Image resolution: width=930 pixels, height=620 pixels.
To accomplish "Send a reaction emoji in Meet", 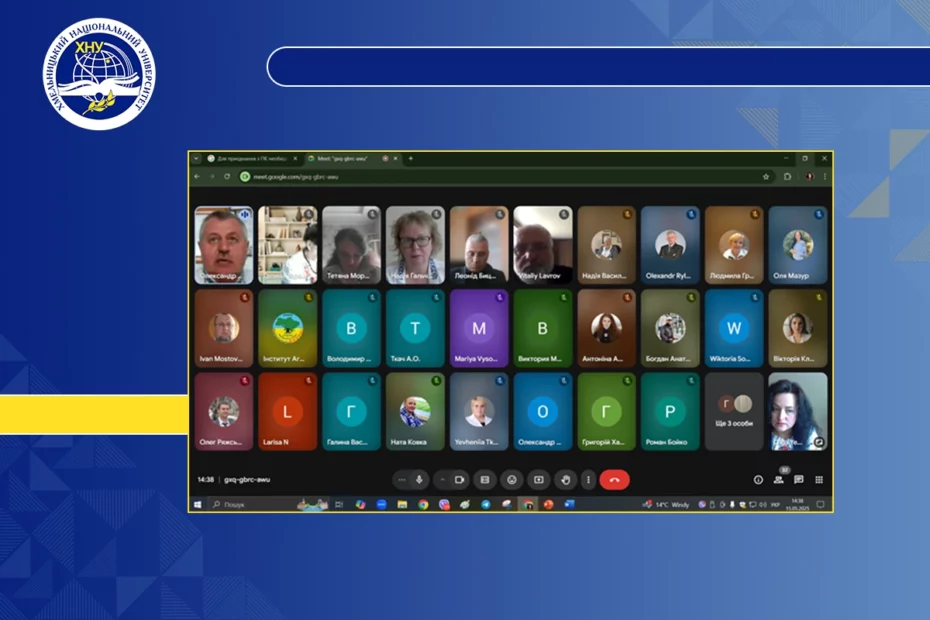I will 512,479.
